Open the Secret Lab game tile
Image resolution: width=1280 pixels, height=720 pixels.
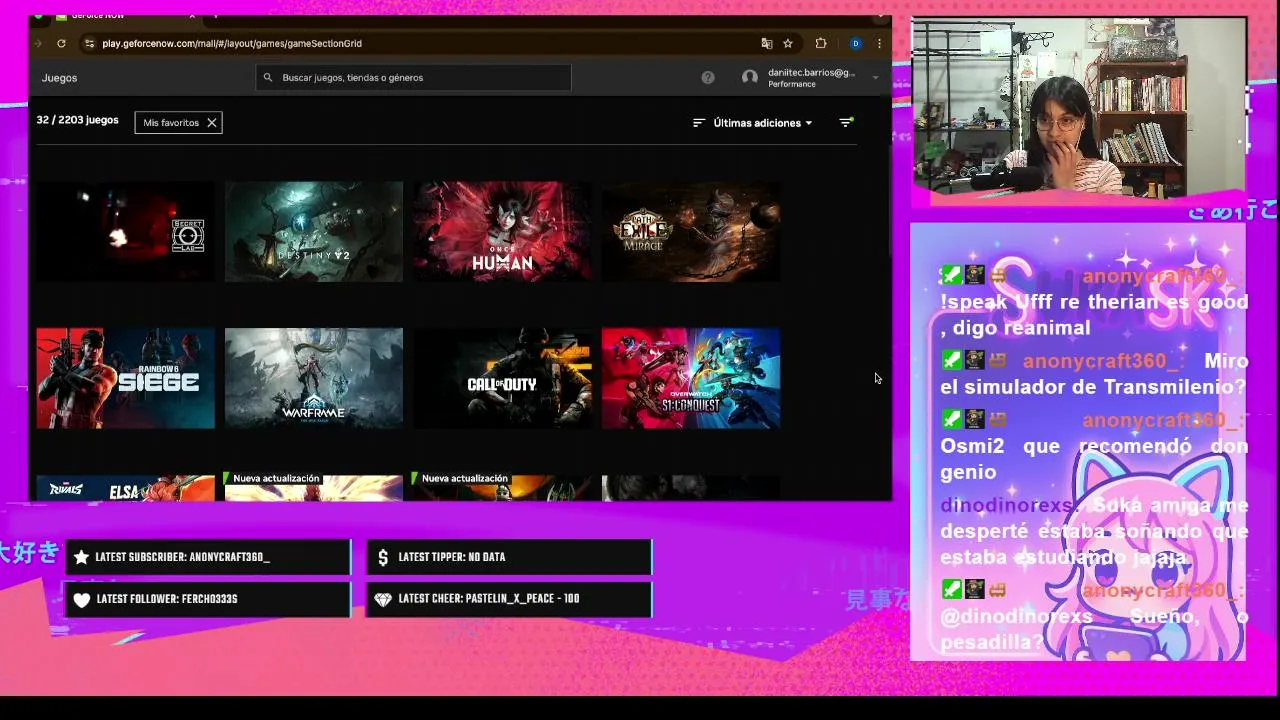pos(125,232)
